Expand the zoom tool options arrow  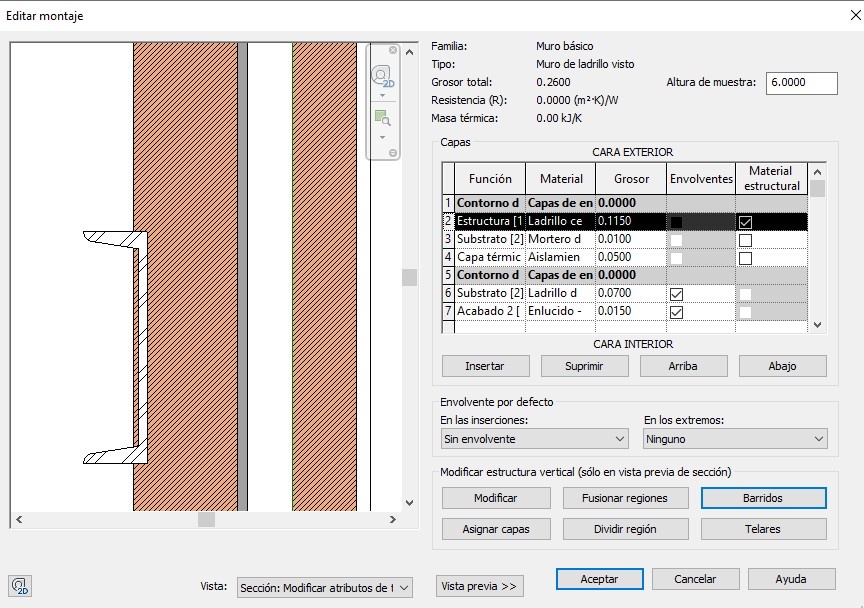point(382,136)
